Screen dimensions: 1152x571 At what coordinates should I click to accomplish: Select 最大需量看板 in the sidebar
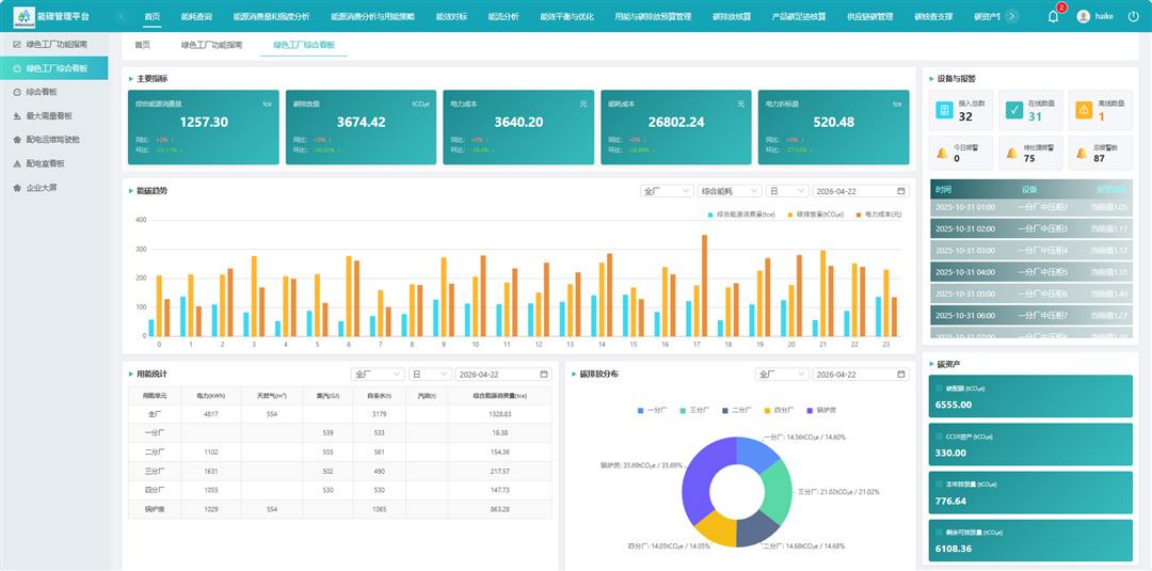48,116
